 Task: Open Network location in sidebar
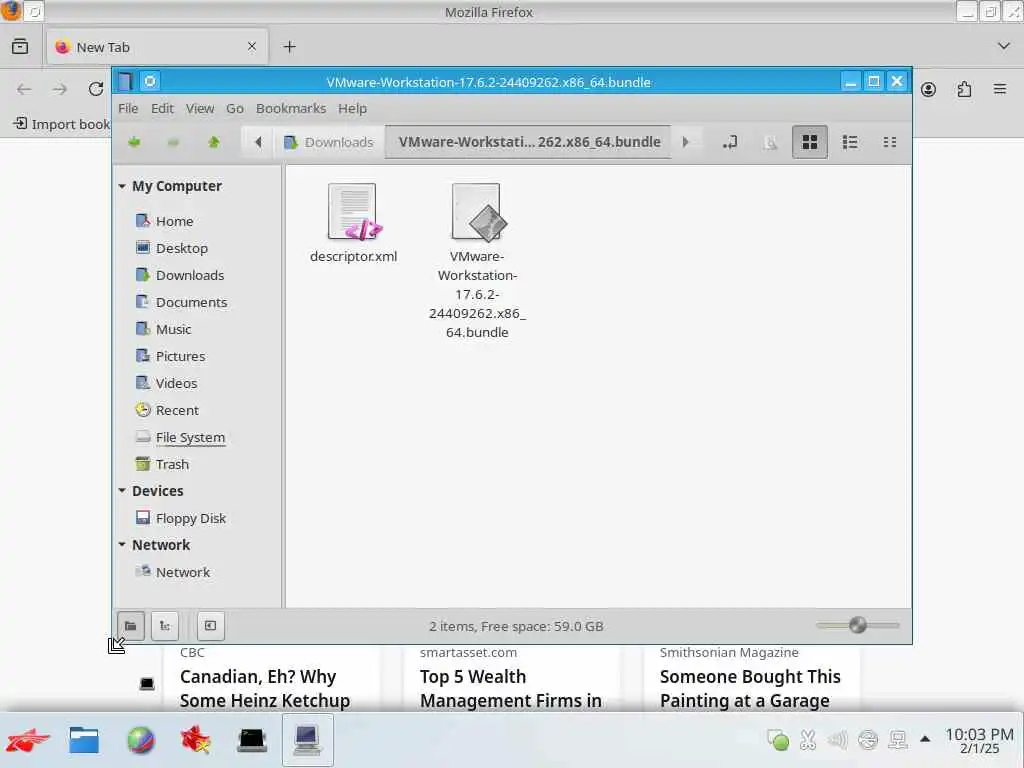182,572
